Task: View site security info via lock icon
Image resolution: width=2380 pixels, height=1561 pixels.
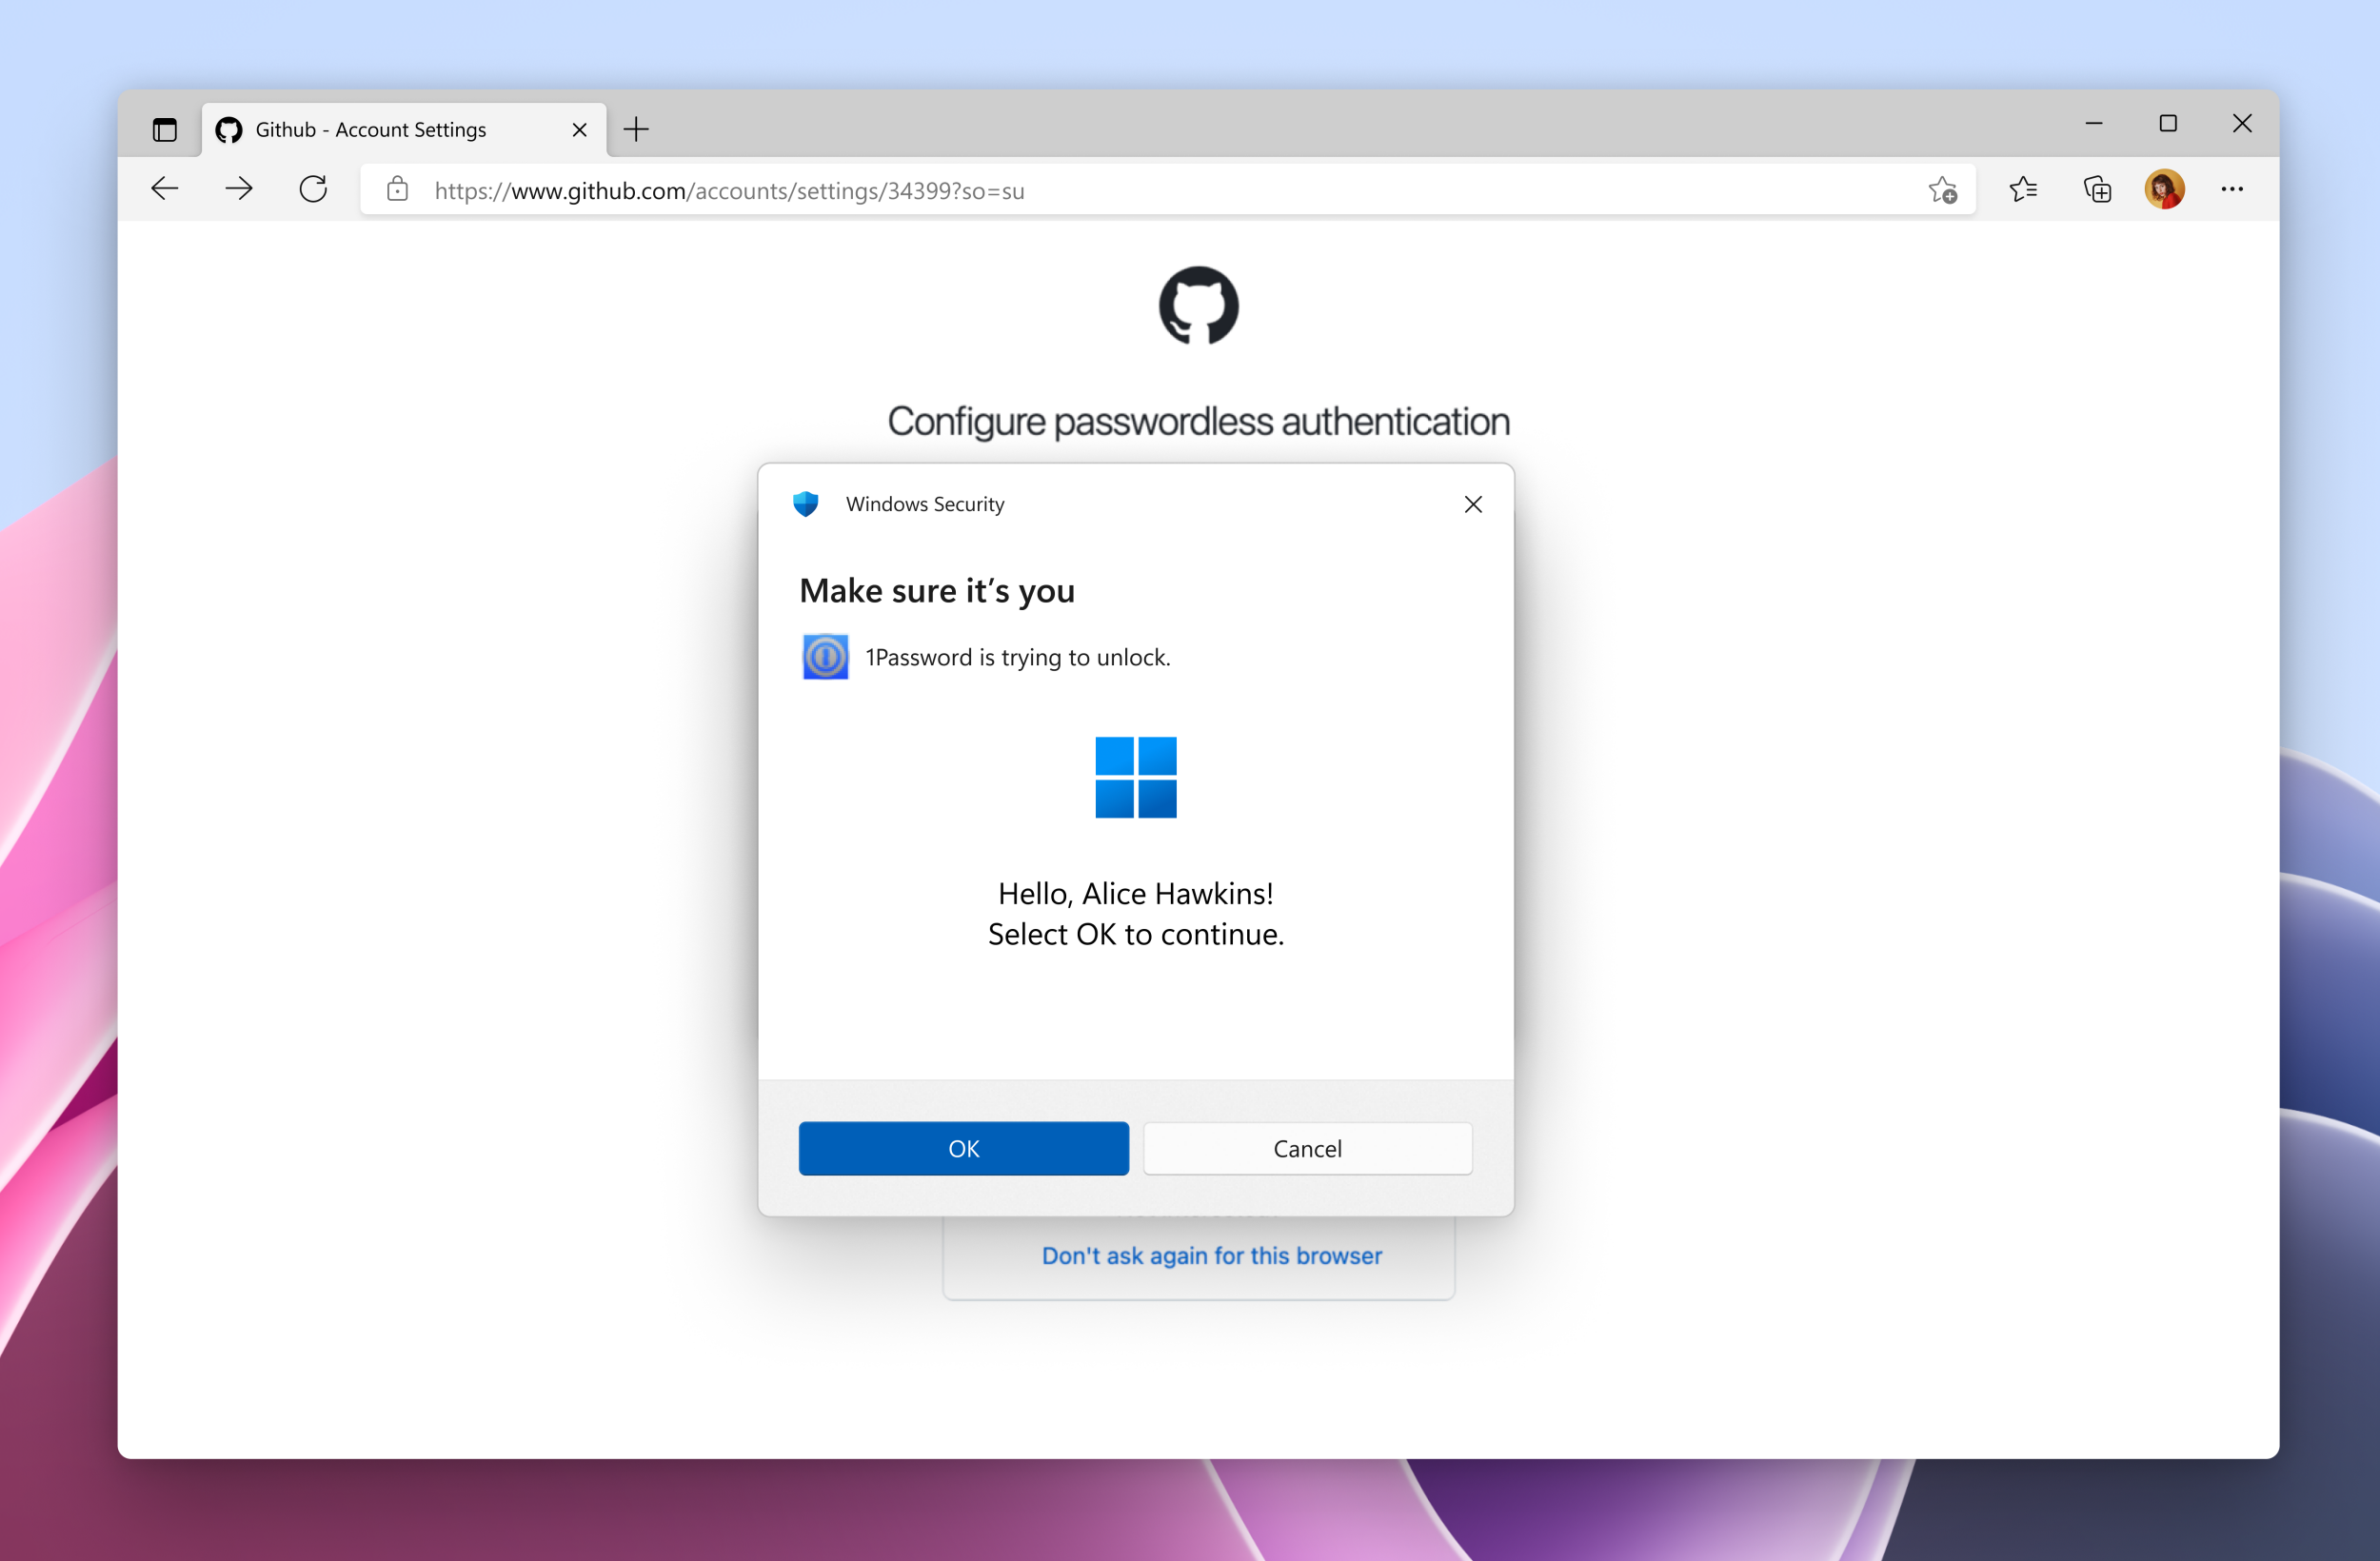Action: [x=397, y=190]
